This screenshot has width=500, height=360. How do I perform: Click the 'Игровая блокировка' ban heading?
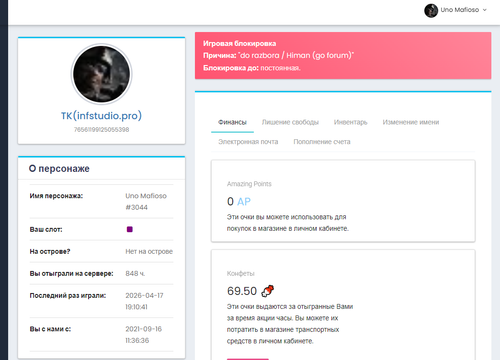pos(239,43)
